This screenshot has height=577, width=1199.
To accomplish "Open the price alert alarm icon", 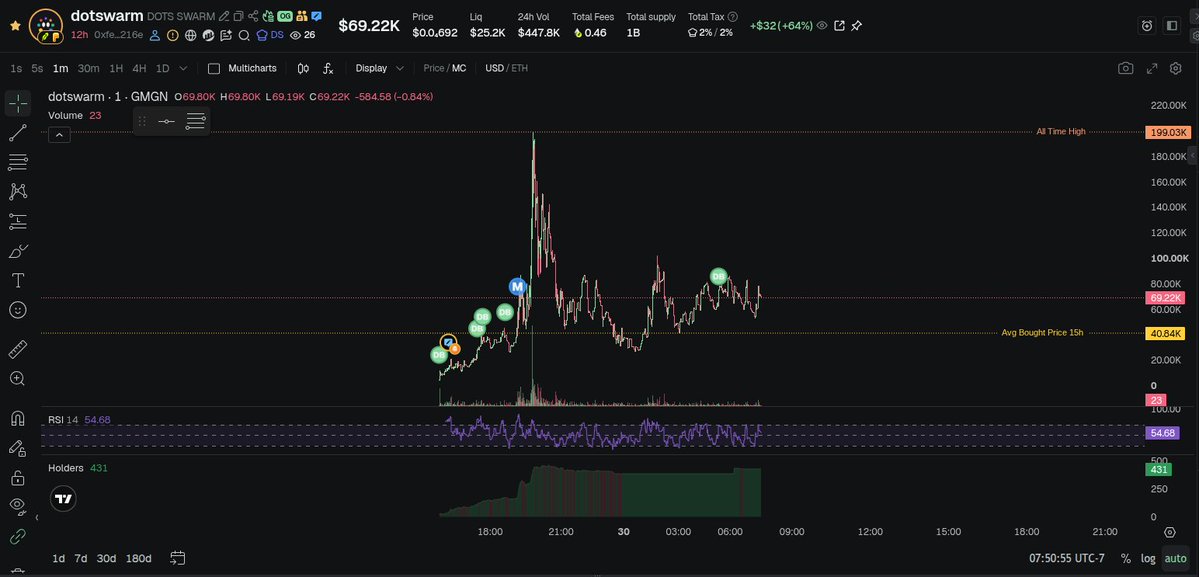I will point(1147,25).
